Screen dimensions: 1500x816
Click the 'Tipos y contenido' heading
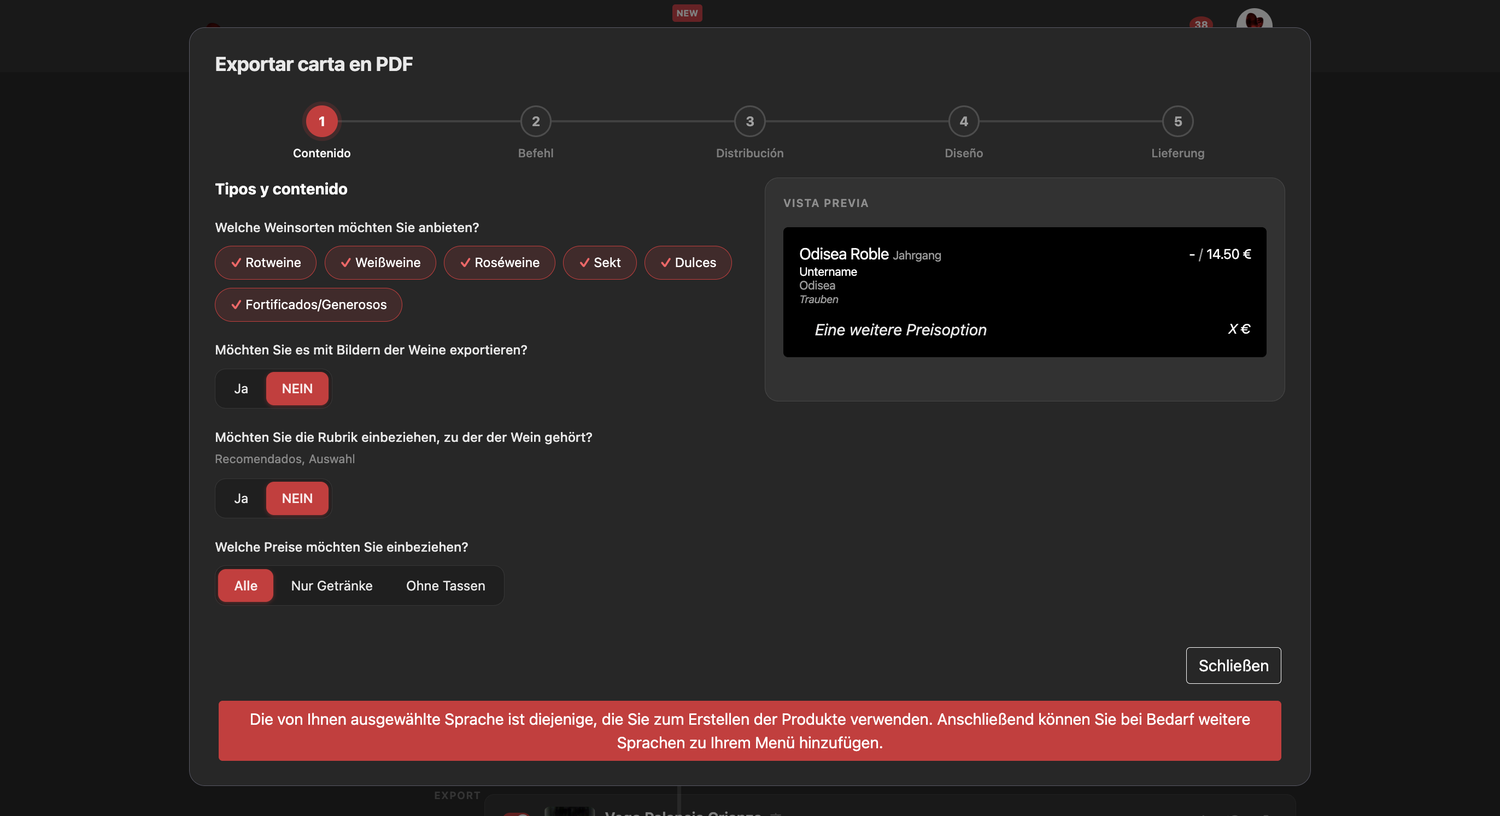tap(281, 189)
